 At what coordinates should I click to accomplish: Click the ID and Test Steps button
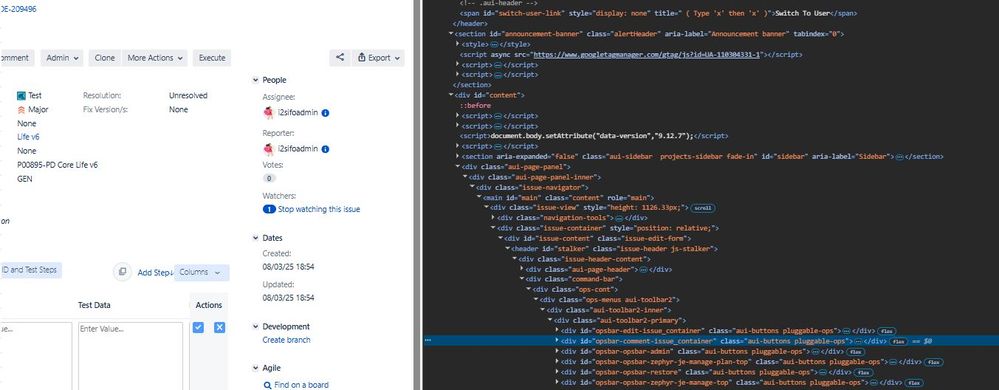[x=30, y=270]
